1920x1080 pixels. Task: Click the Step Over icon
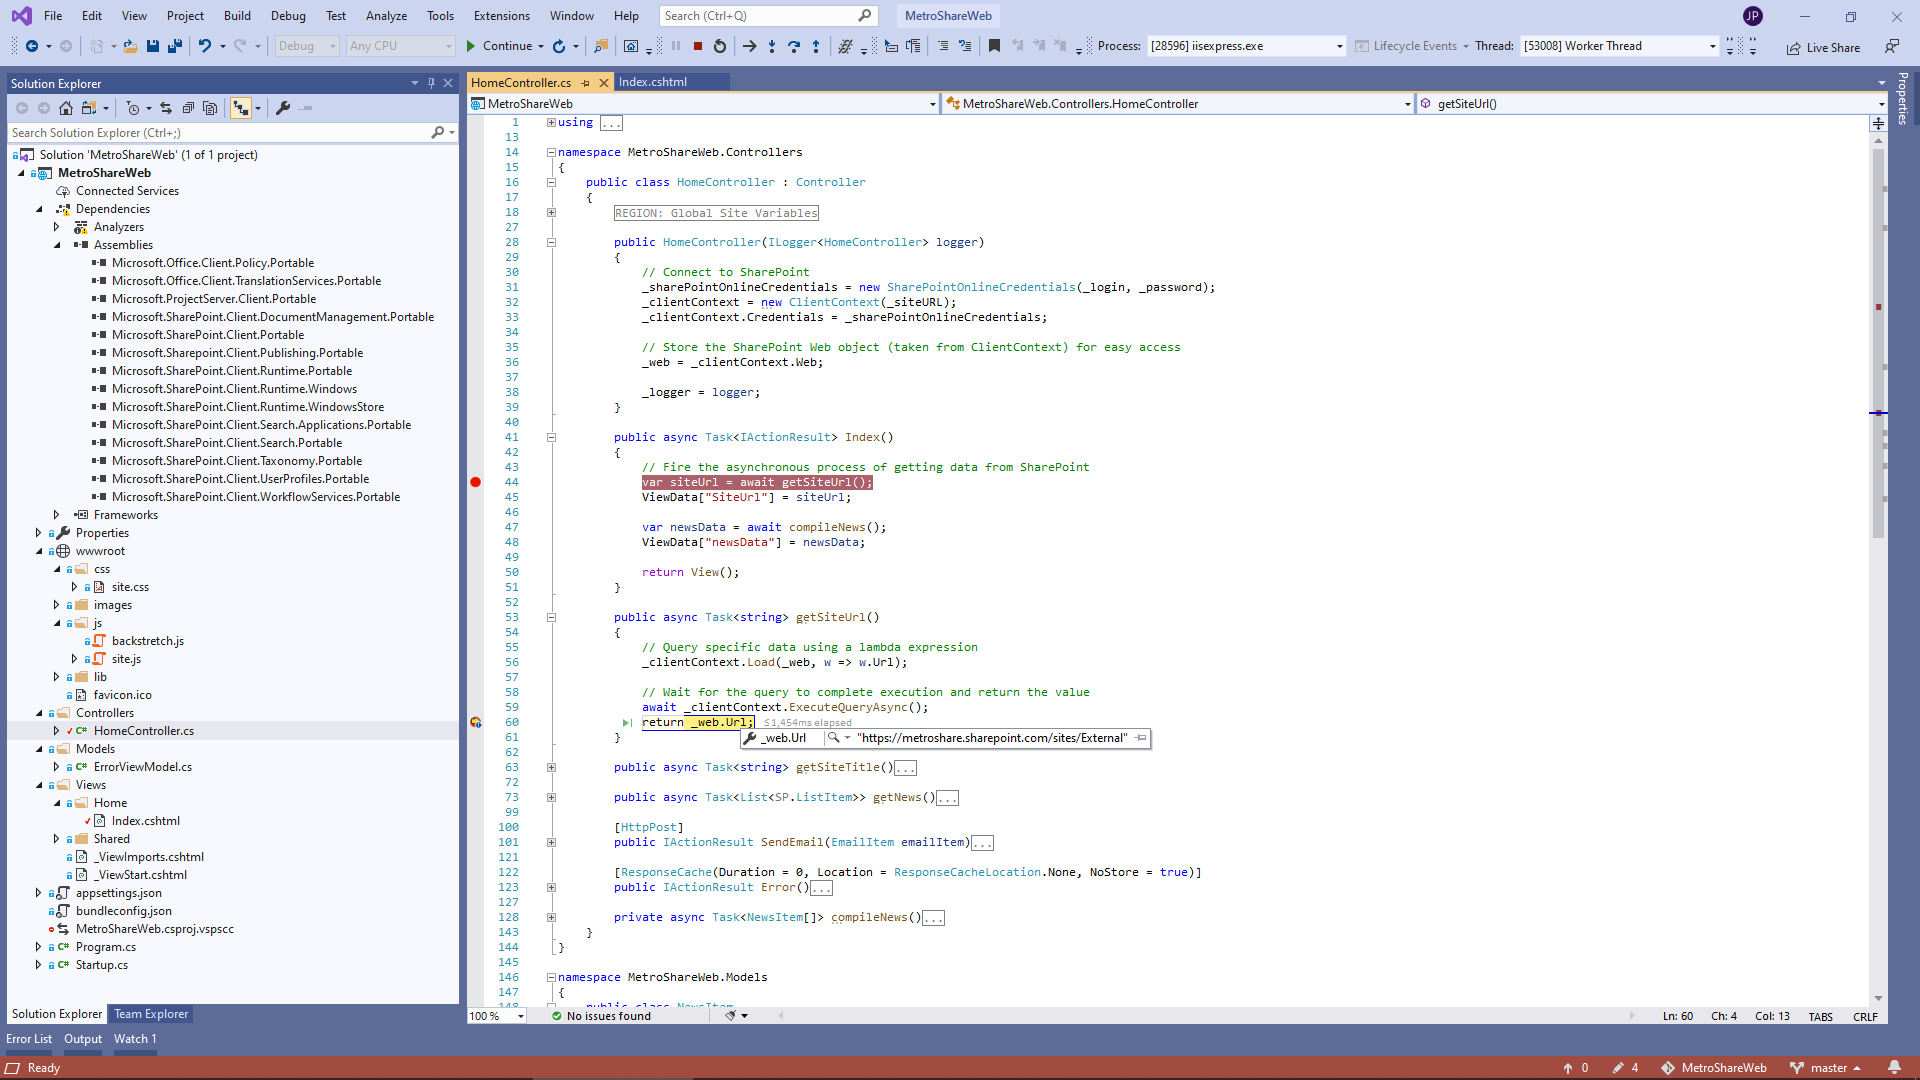click(x=794, y=46)
